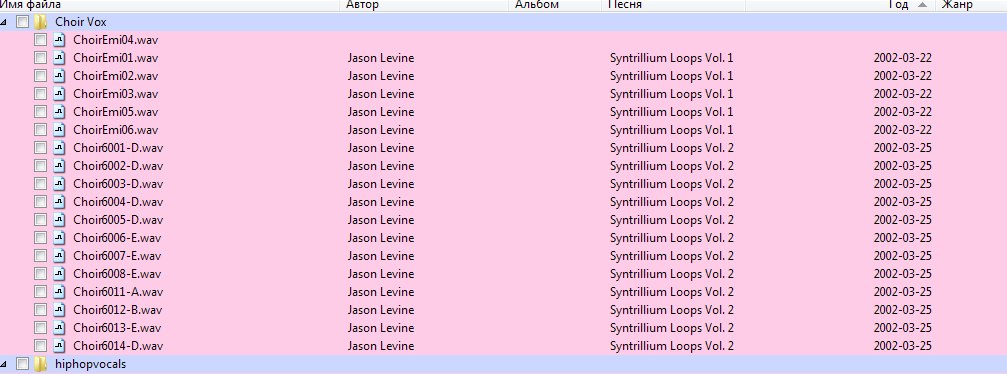The image size is (1007, 374).
Task: Select file name Choir6011-A.wav
Action: pos(118,292)
